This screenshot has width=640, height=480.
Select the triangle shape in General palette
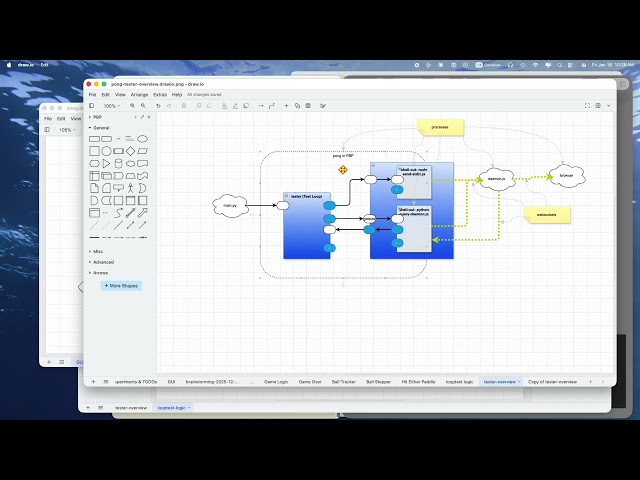click(107, 164)
